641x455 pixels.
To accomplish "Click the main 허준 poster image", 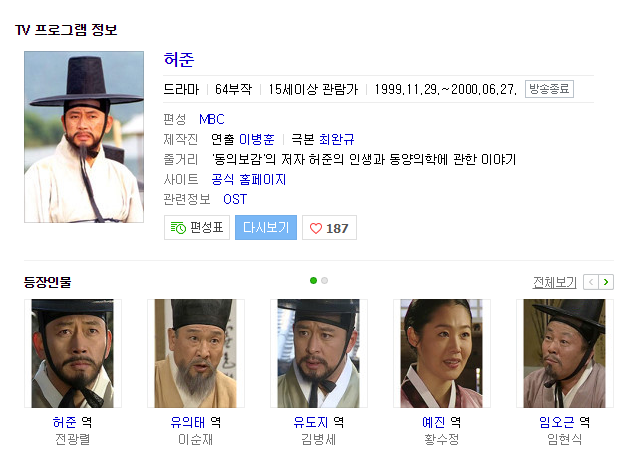I will click(84, 137).
